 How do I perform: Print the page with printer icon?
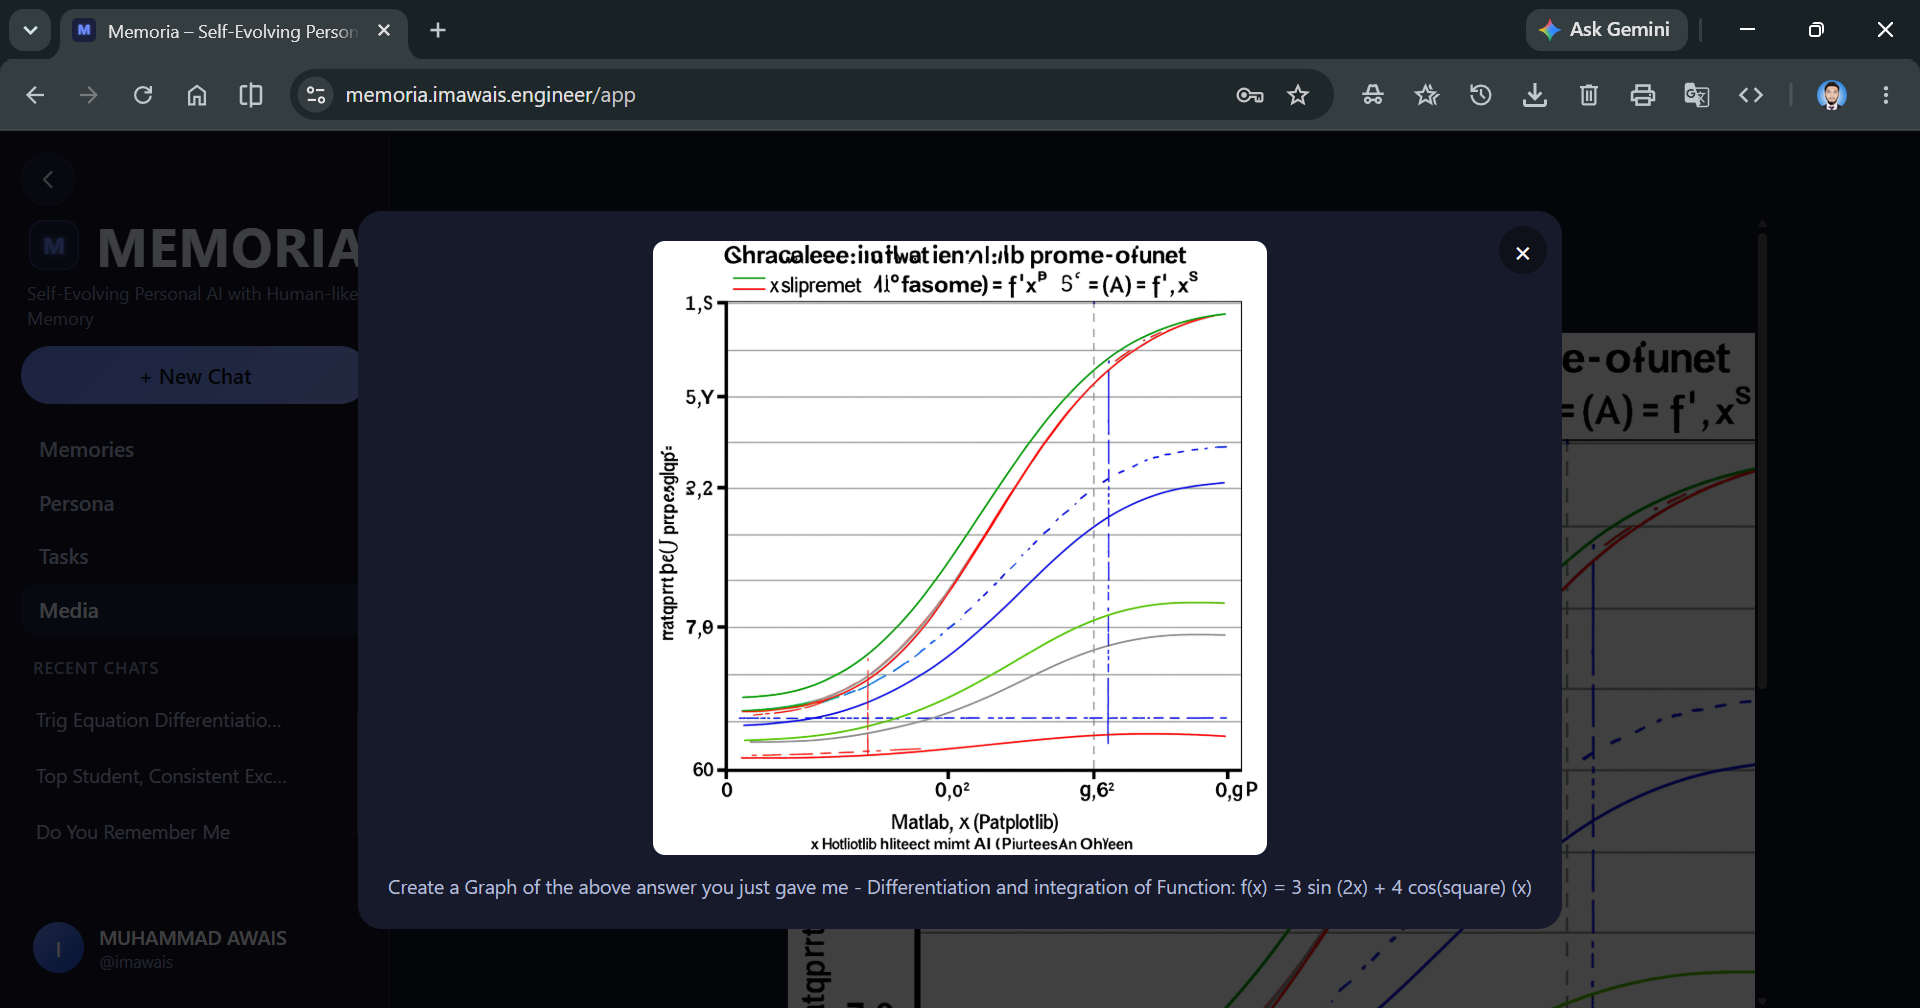pyautogui.click(x=1643, y=95)
